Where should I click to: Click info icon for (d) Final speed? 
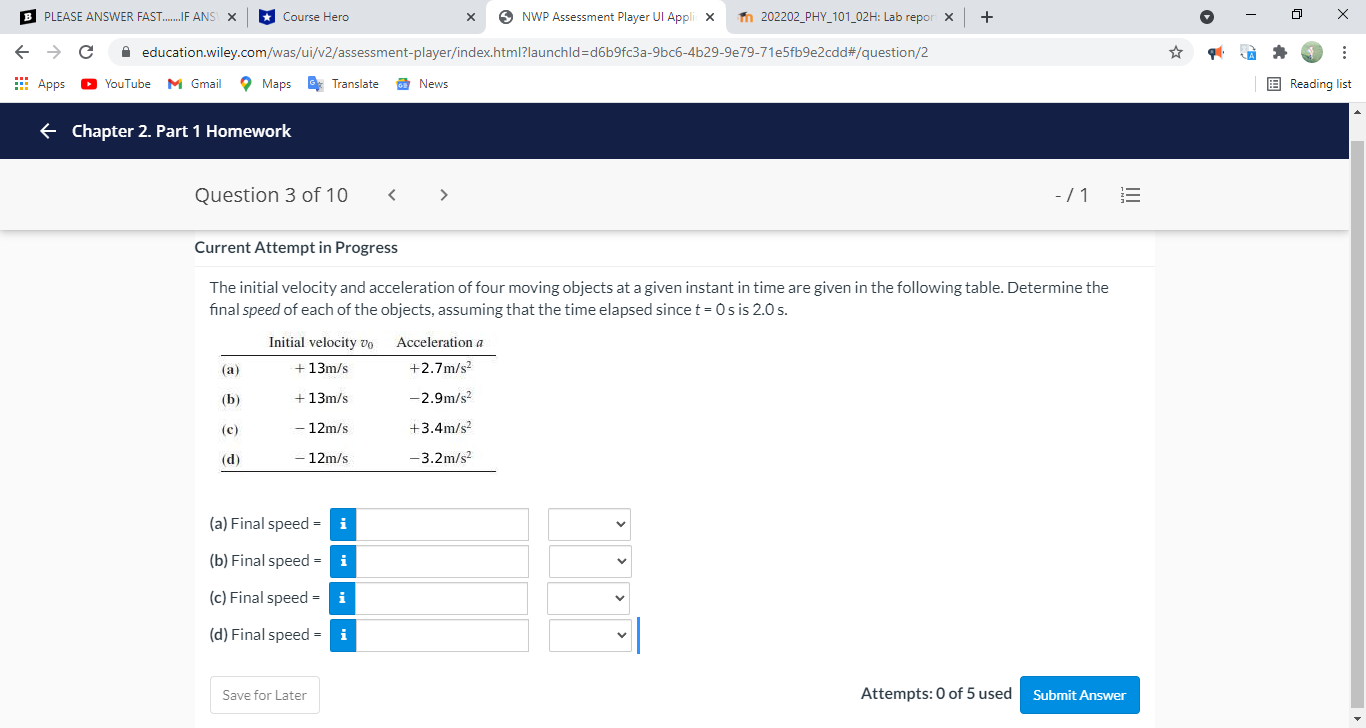343,635
